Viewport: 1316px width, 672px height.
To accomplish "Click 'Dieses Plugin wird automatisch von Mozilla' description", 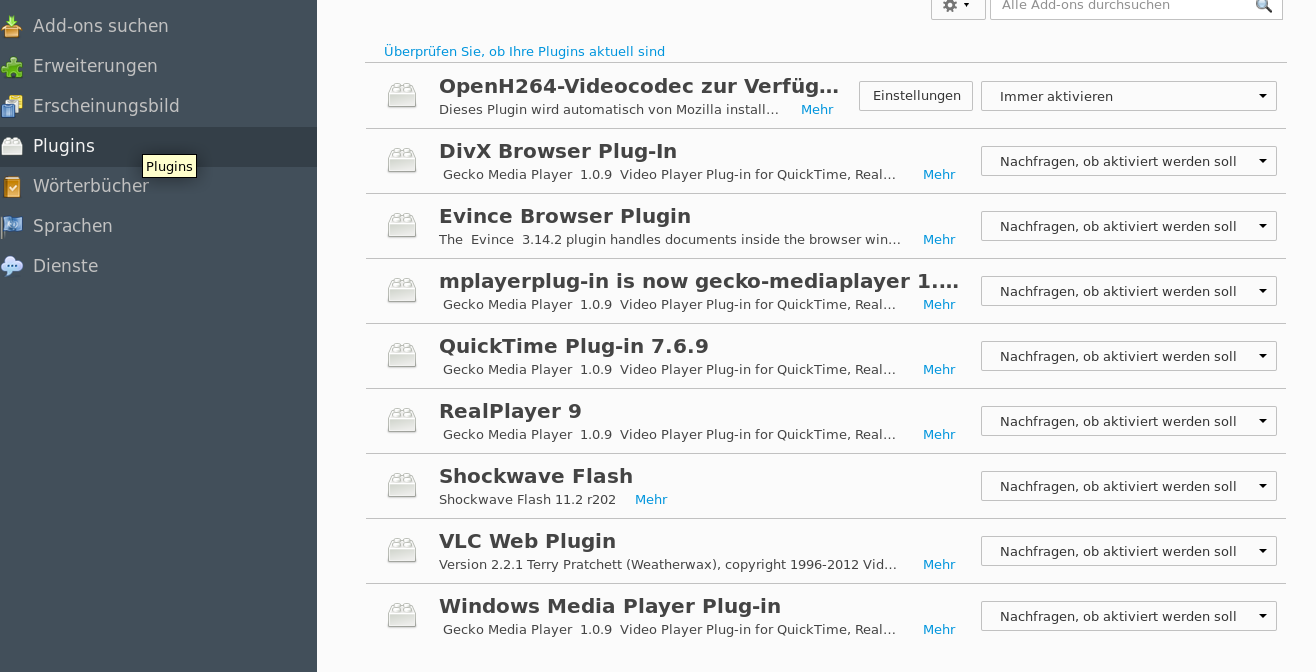I will tap(609, 110).
